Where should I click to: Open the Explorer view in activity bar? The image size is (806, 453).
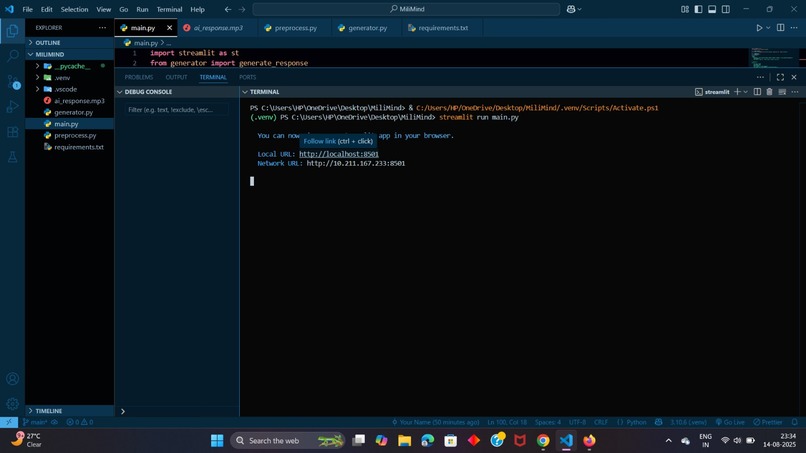click(x=12, y=31)
